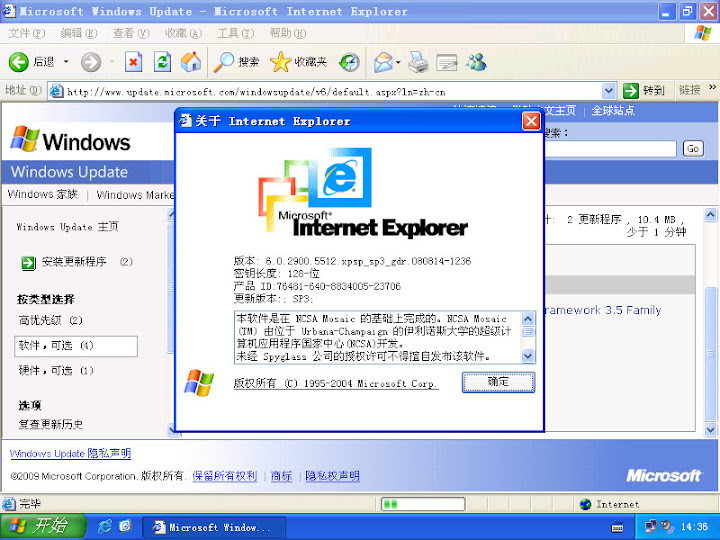Open the Windows Update 隐私声明 link
The width and height of the screenshot is (720, 540).
click(x=70, y=454)
